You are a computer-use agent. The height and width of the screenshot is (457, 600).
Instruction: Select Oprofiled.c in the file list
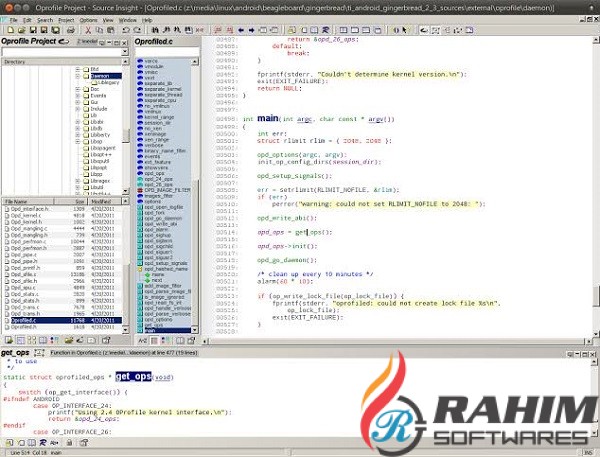pos(63,320)
